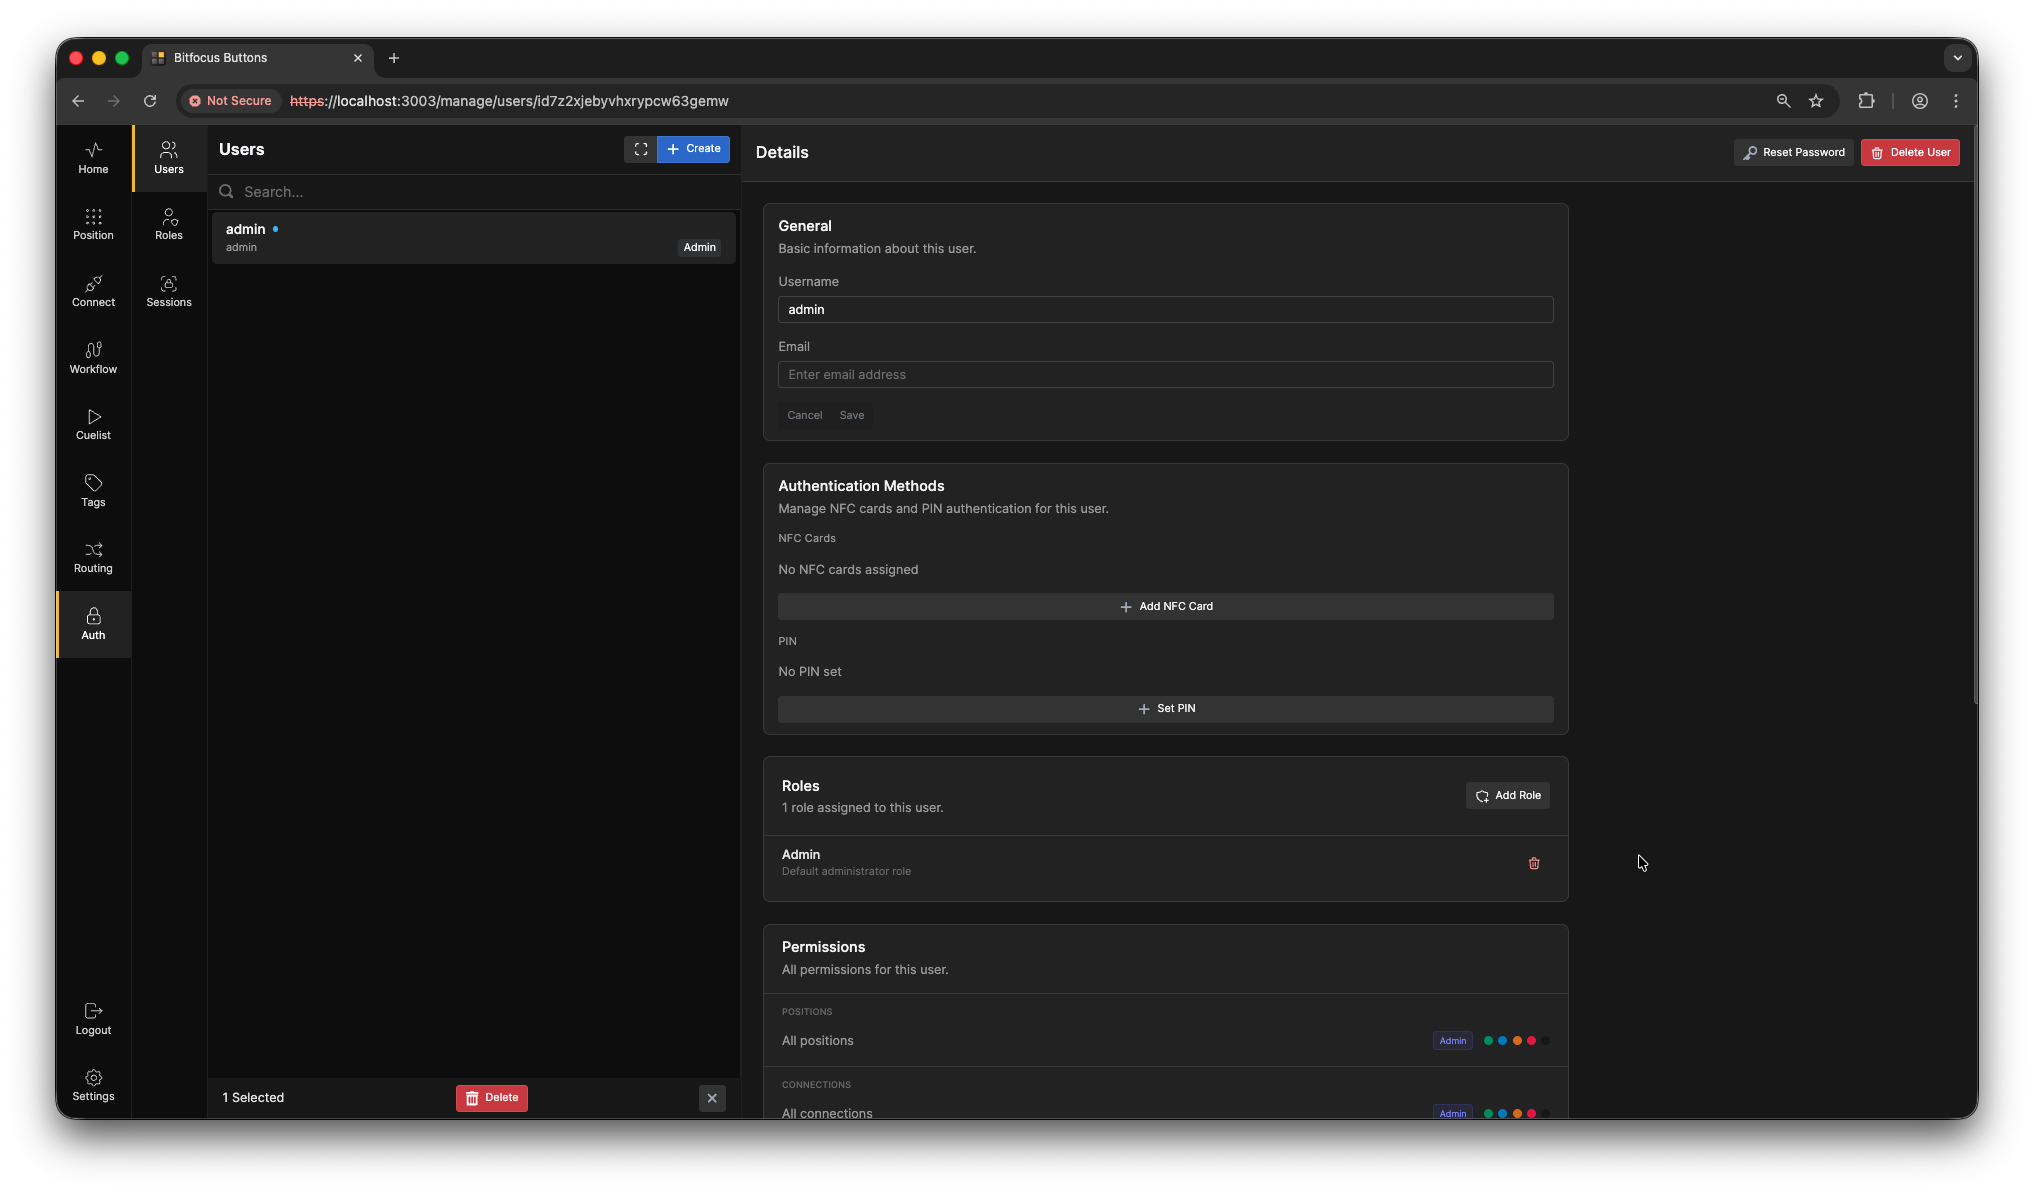Click the Admin badge on user row

click(699, 247)
